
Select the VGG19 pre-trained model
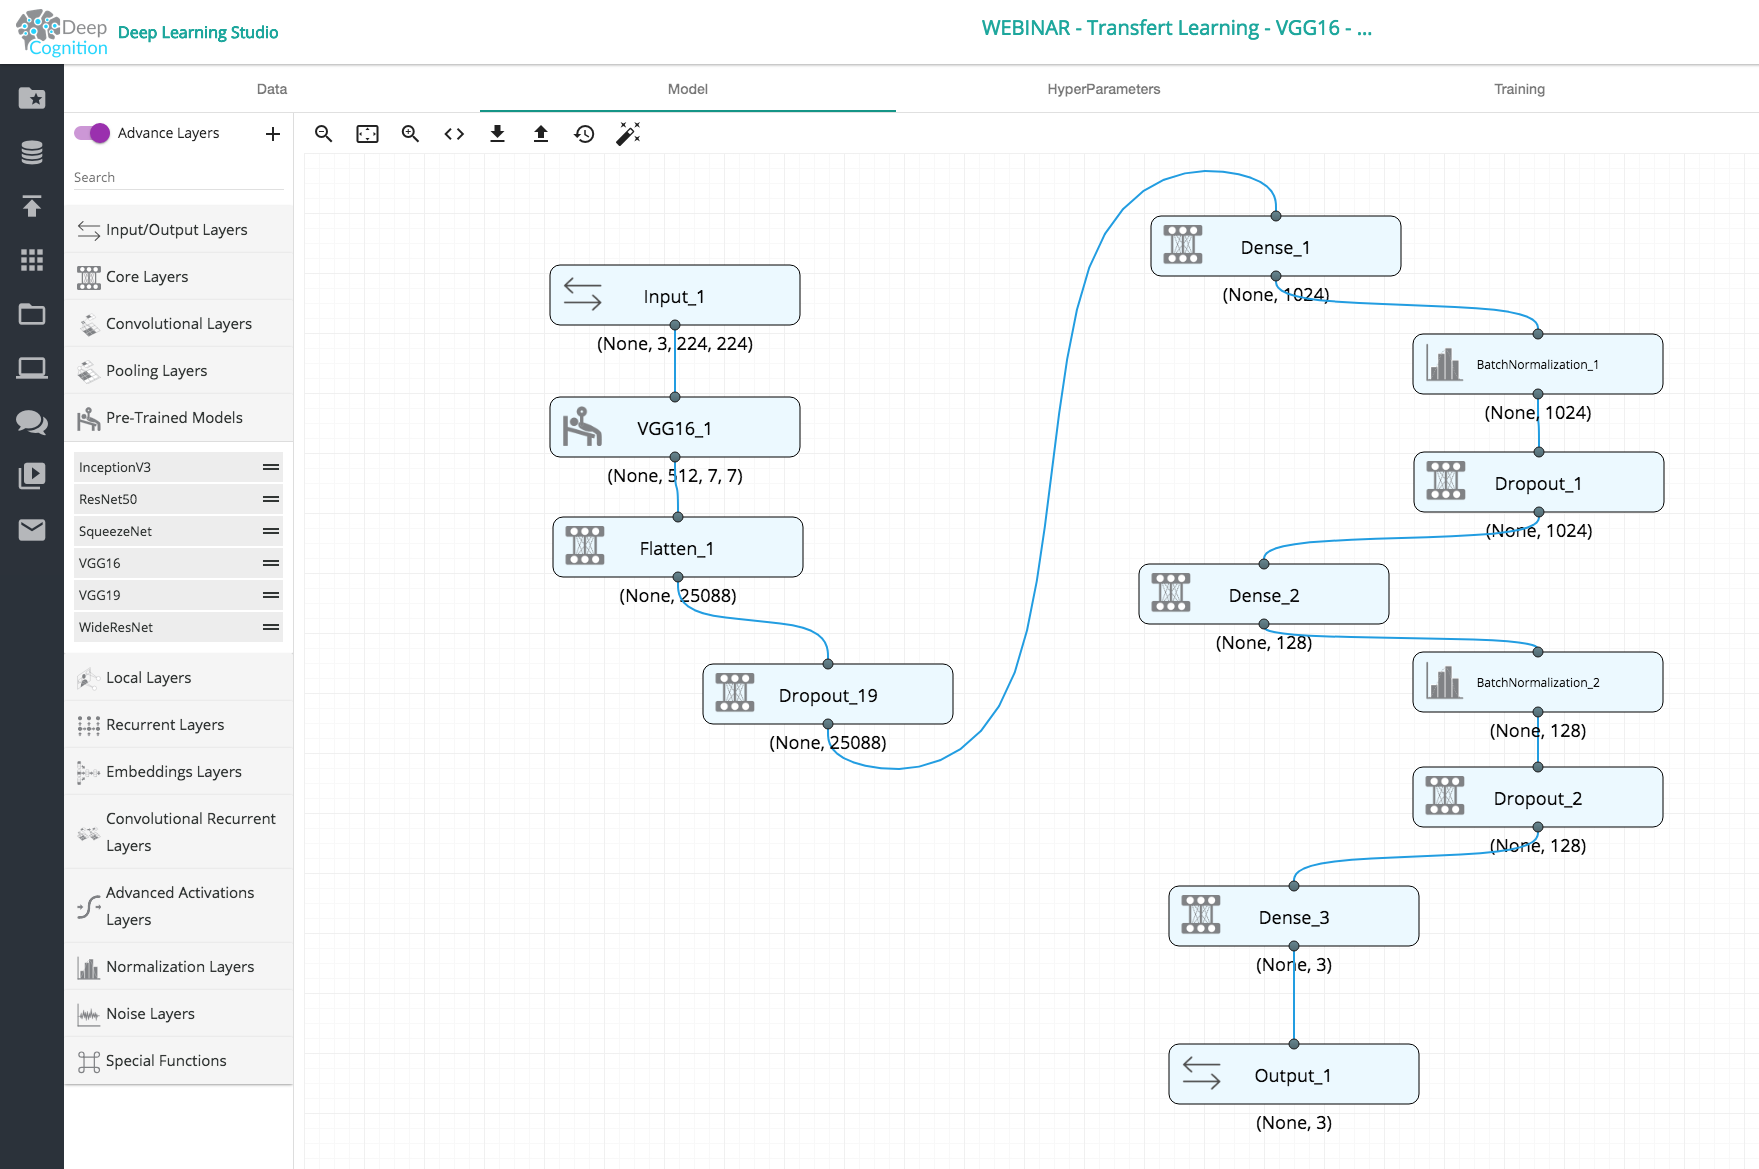coord(178,595)
